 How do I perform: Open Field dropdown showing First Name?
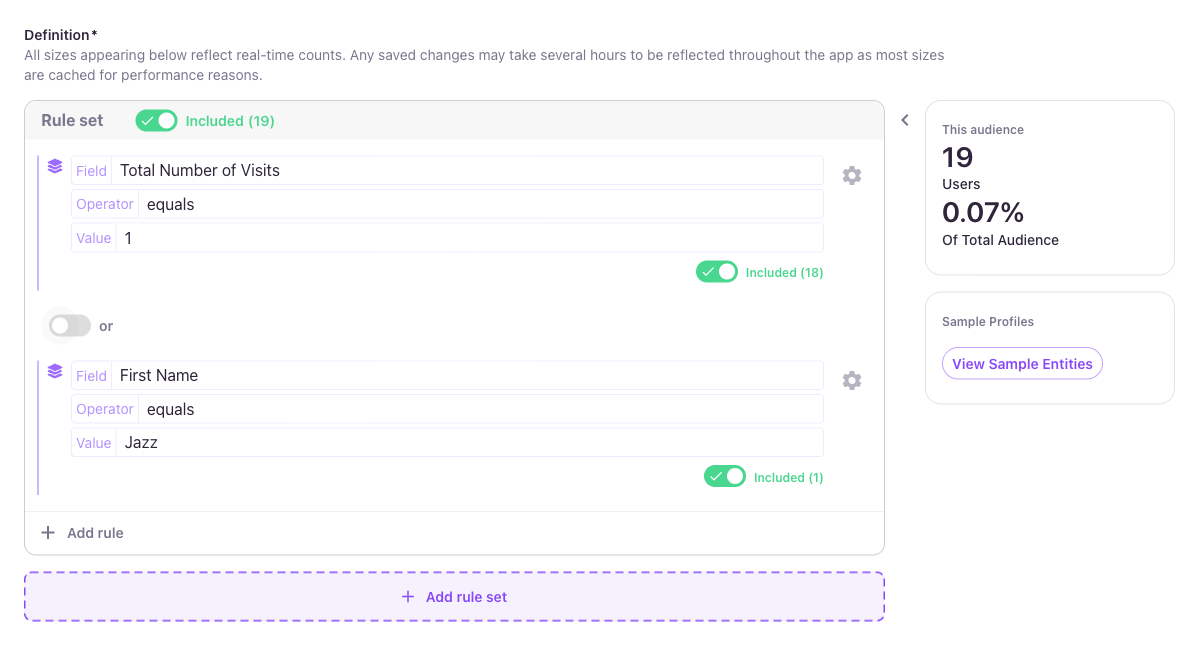(447, 375)
